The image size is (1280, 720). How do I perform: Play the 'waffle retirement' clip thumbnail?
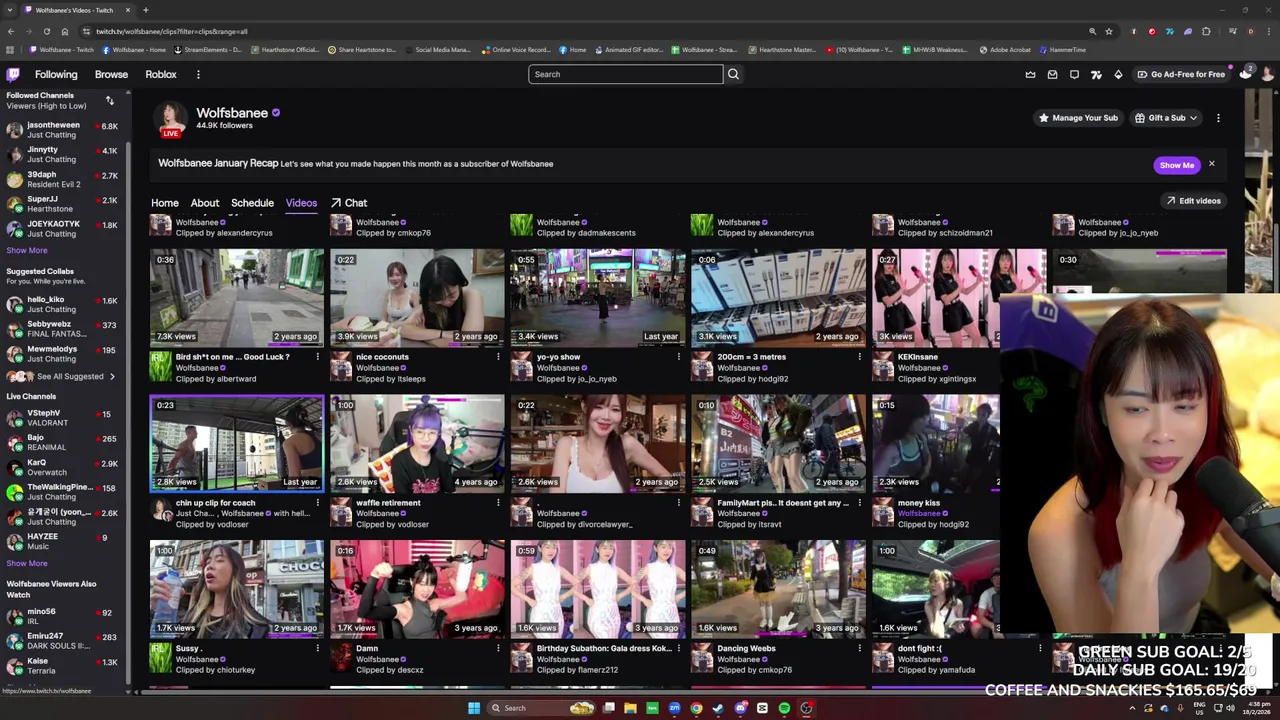pos(417,443)
